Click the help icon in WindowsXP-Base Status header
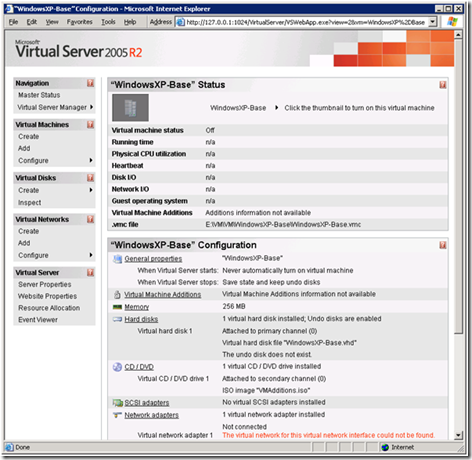Viewport: 472px width, 460px height. 442,85
